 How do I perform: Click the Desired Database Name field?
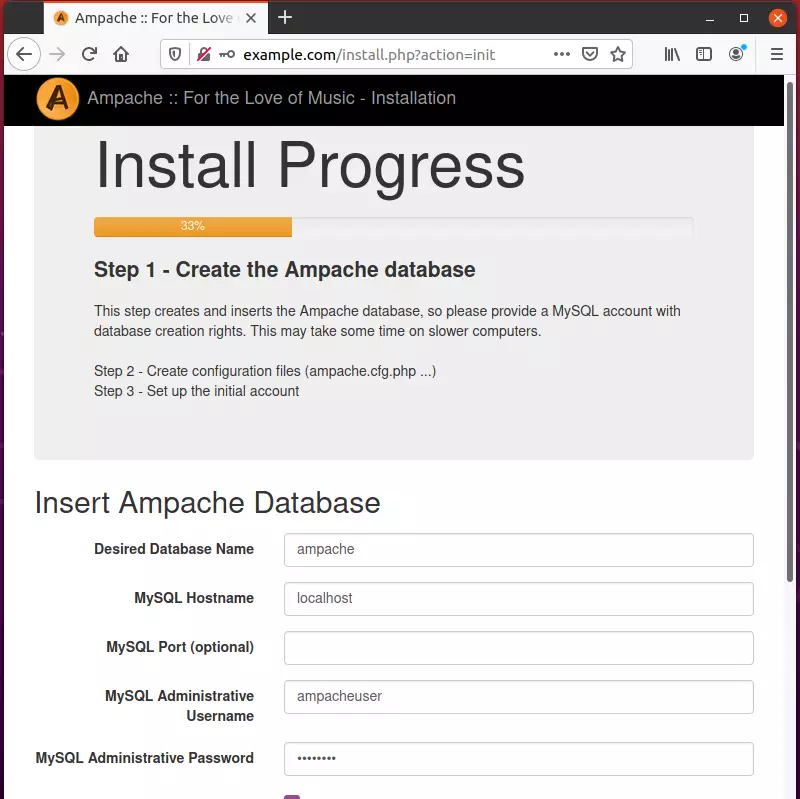point(518,550)
